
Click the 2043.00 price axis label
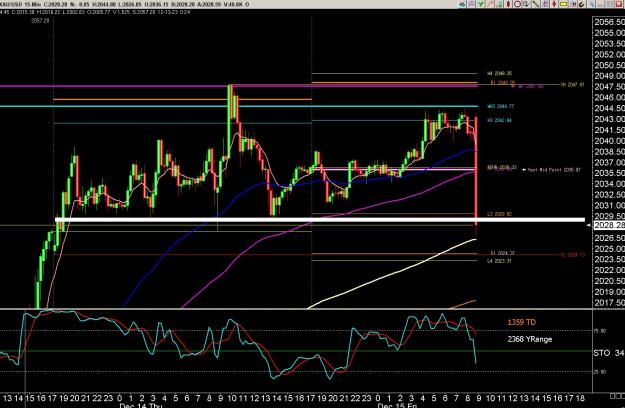tap(609, 119)
